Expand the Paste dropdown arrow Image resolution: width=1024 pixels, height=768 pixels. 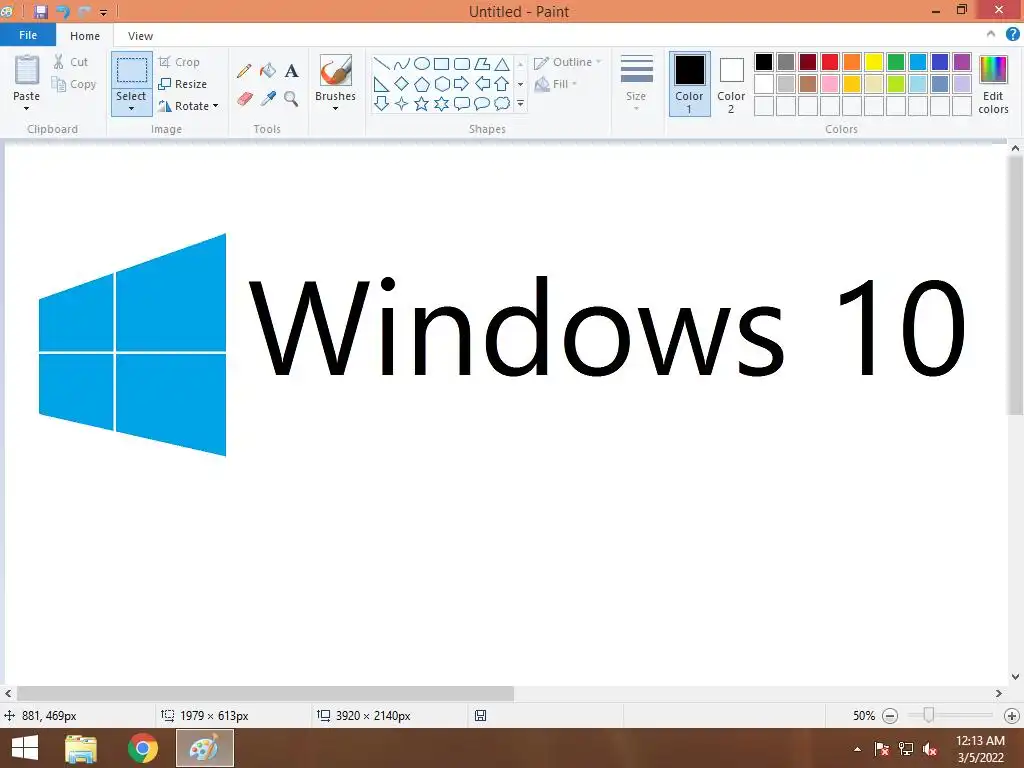(27, 108)
